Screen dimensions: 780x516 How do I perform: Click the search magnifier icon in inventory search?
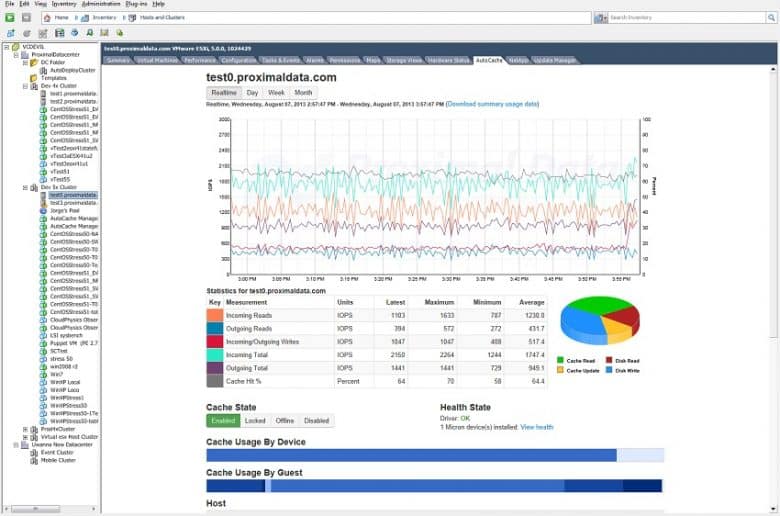point(771,18)
